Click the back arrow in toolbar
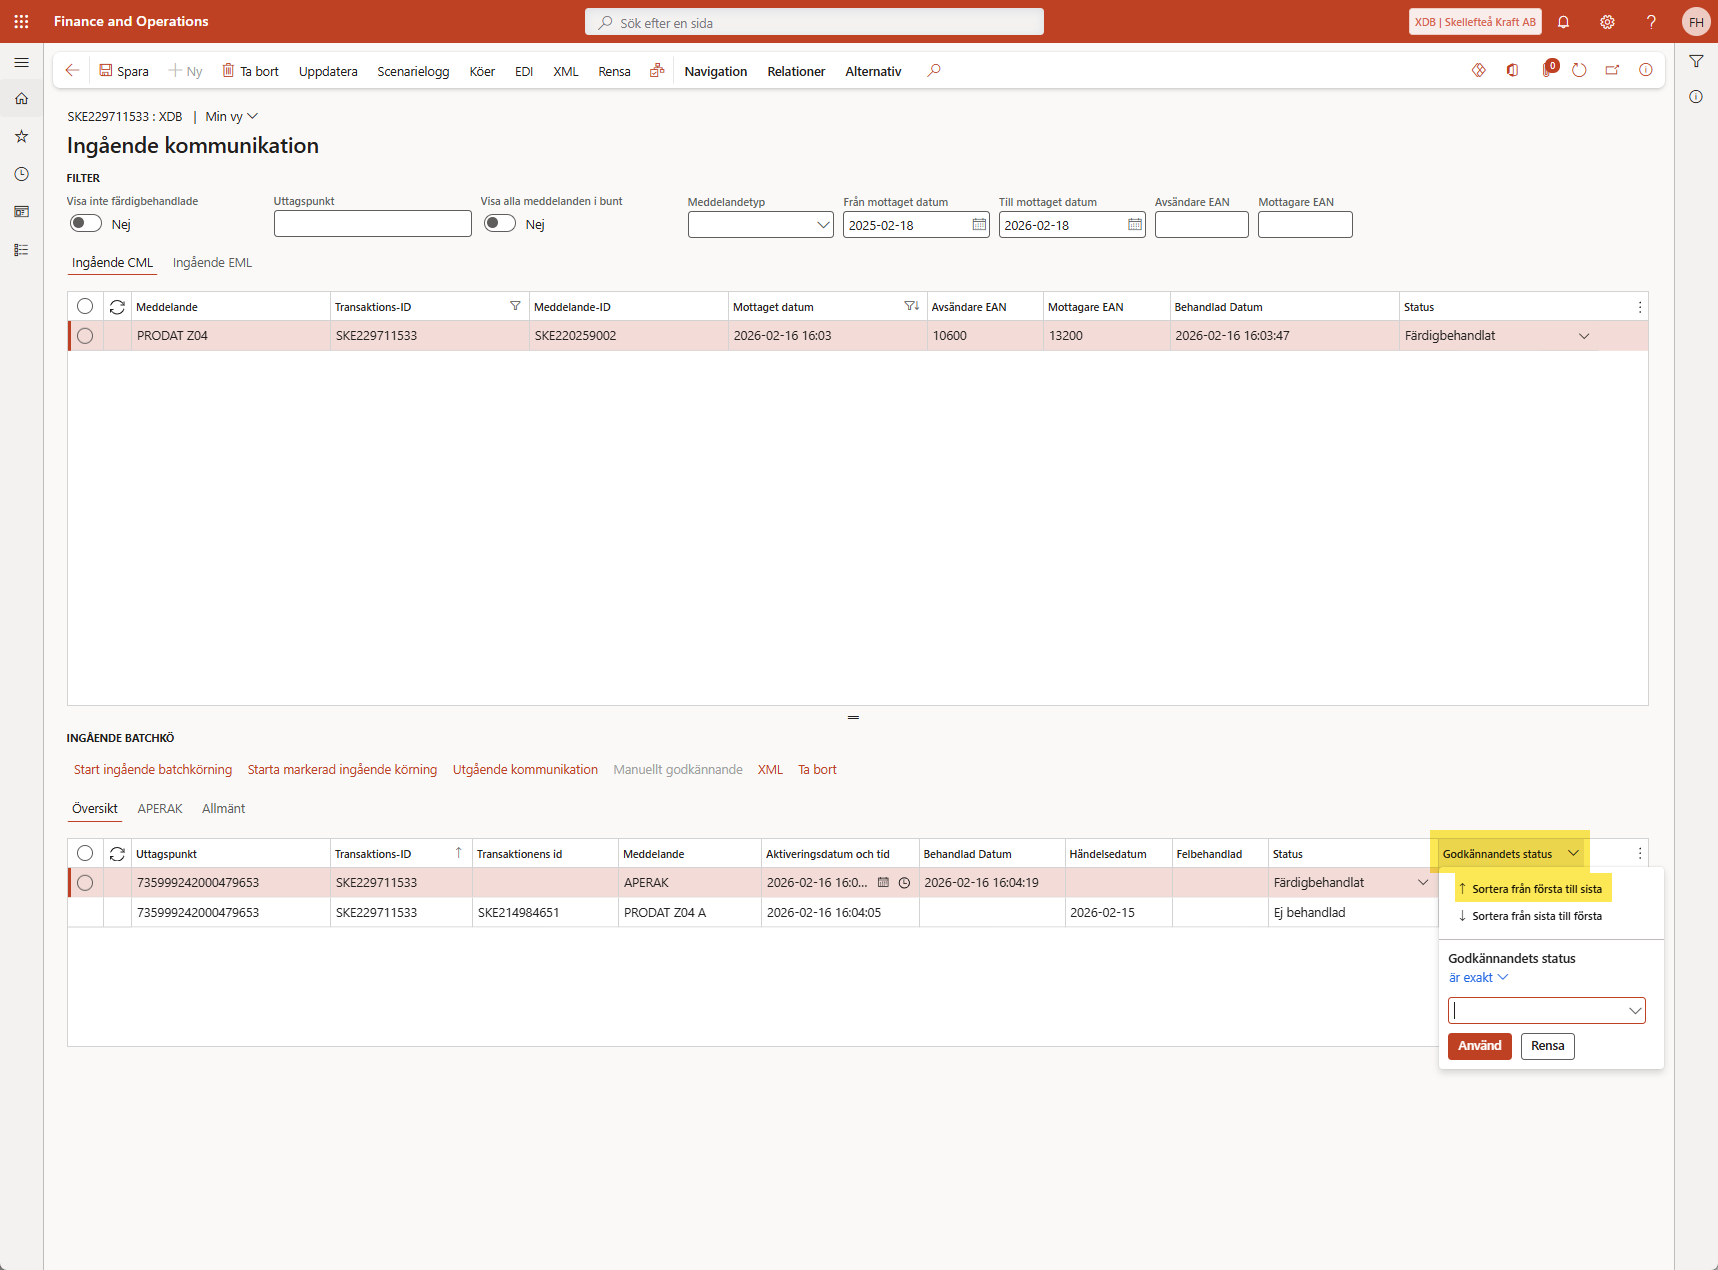Image resolution: width=1718 pixels, height=1270 pixels. point(72,71)
